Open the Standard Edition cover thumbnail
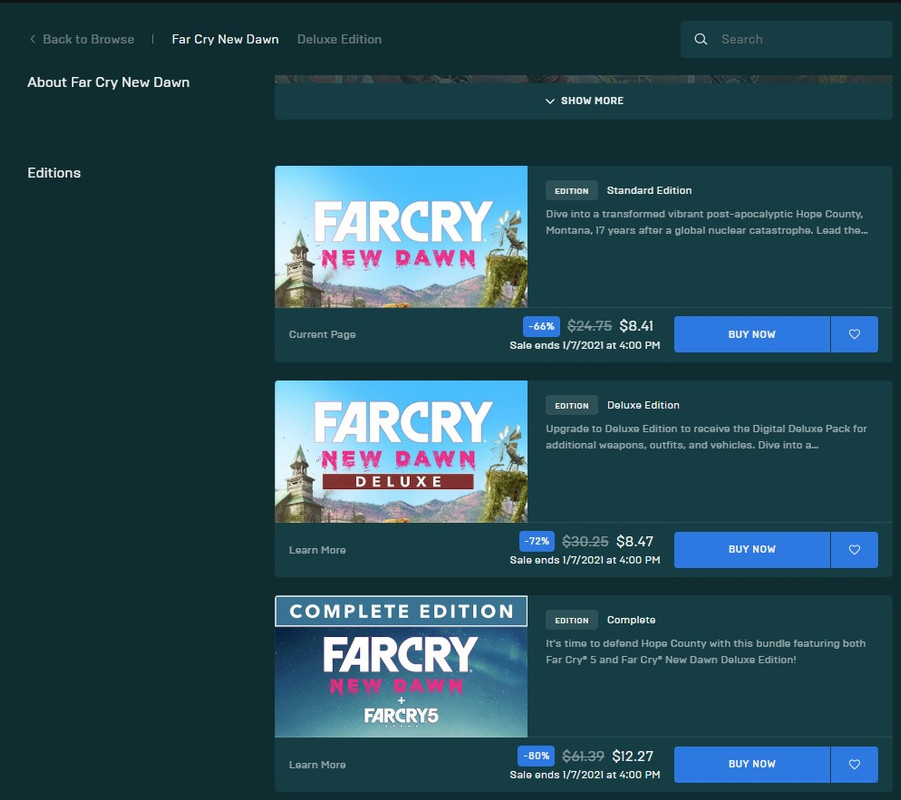 401,237
